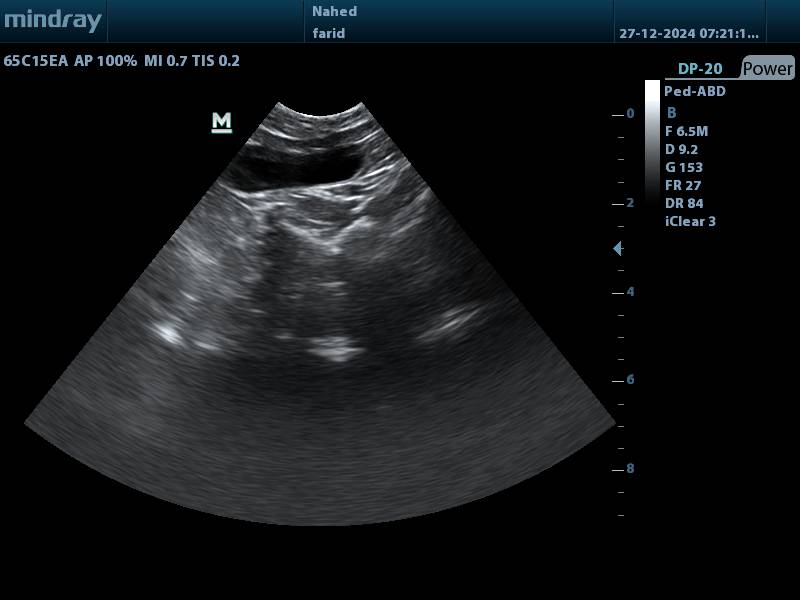Click the mindray logo
Screen dimensions: 800x600
click(53, 20)
